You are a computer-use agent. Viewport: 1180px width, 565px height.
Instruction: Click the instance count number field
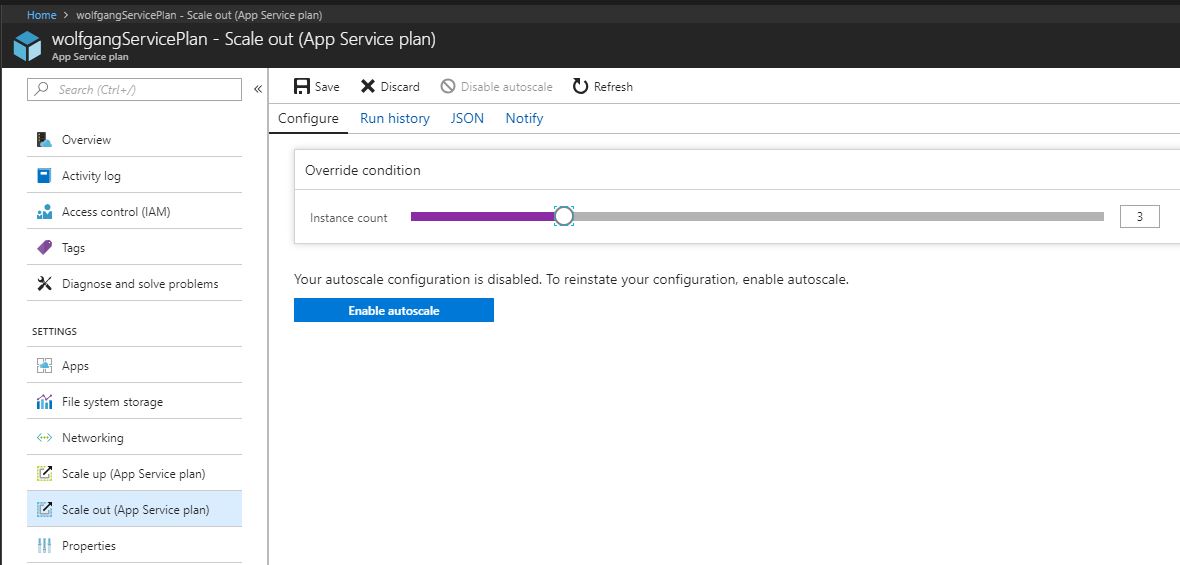(1139, 217)
